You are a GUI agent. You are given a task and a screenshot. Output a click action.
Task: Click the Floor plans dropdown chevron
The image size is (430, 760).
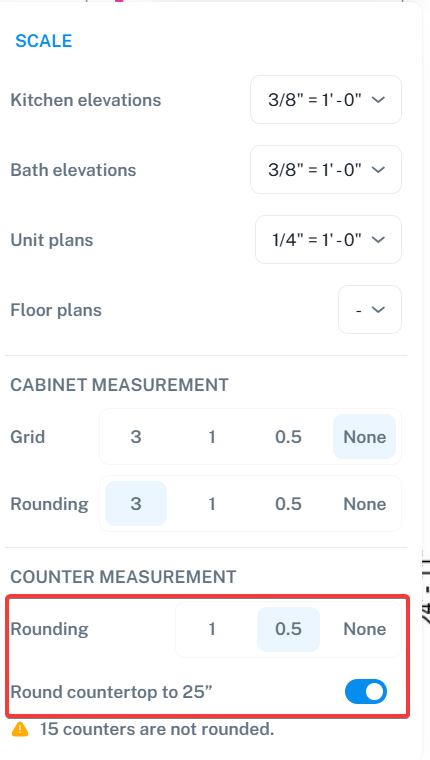coord(378,310)
